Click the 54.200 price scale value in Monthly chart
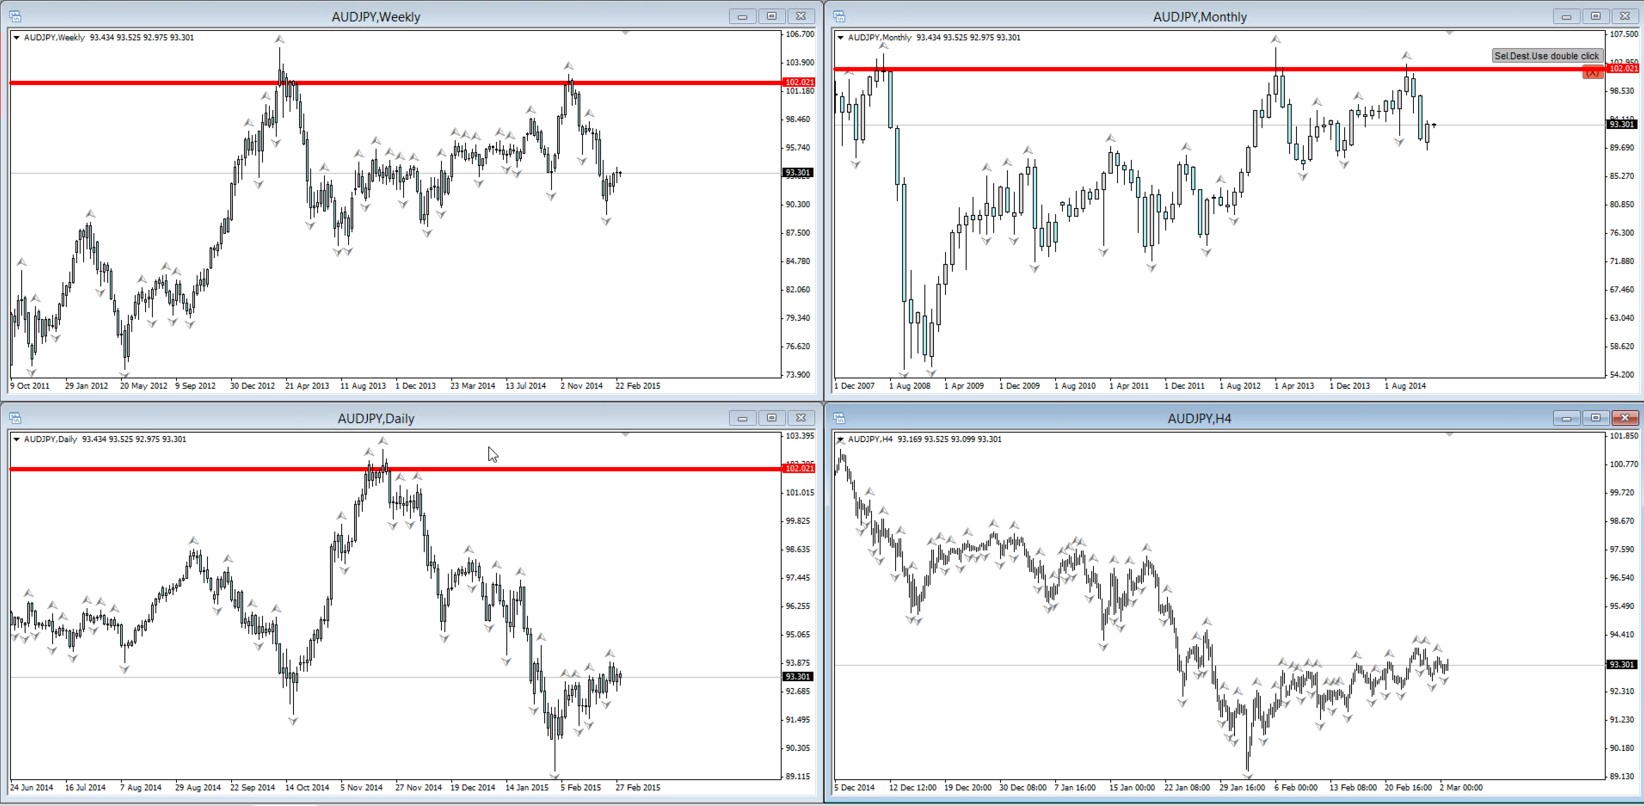Viewport: 1644px width, 806px height. coord(1622,375)
